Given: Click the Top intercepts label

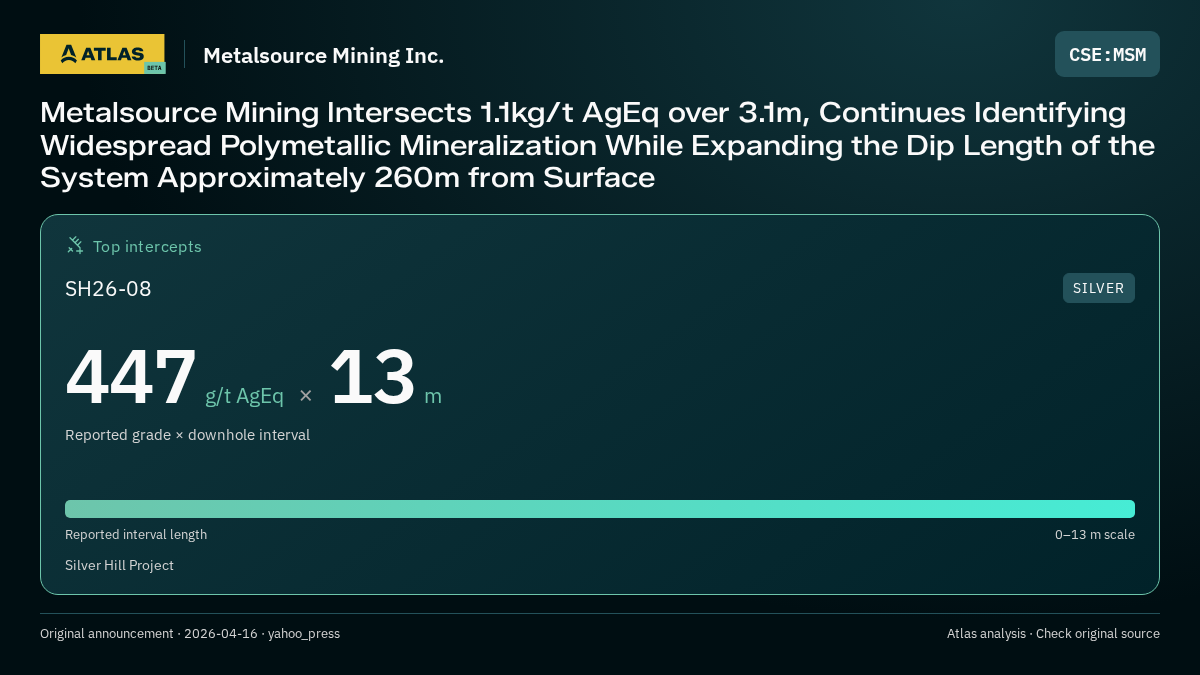Looking at the screenshot, I should pos(147,246).
